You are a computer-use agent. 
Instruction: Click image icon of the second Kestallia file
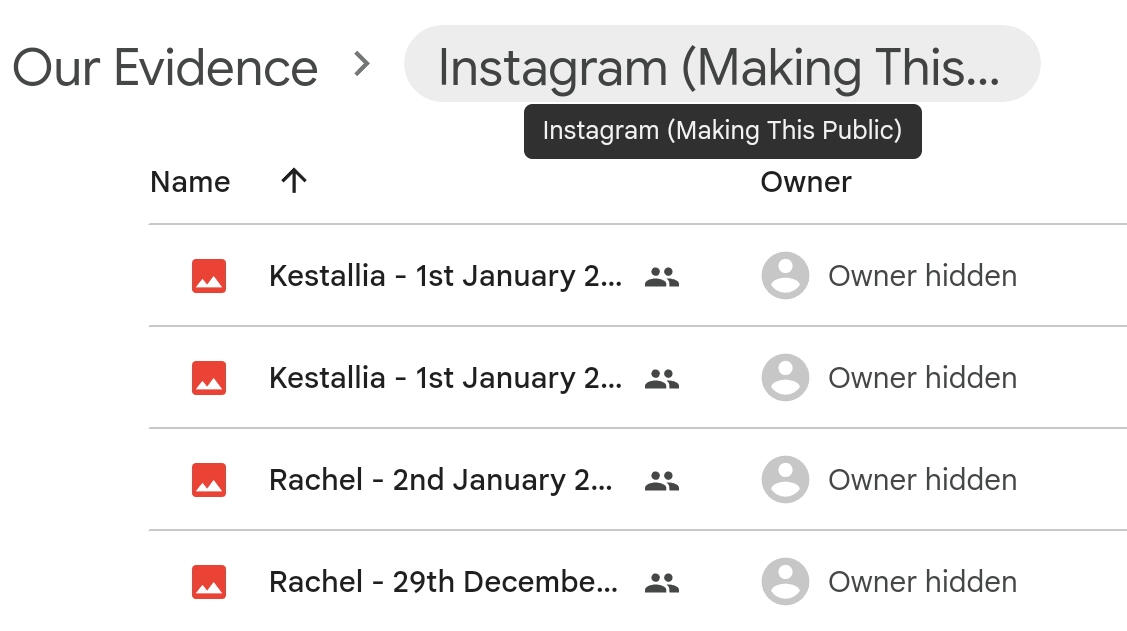point(209,378)
